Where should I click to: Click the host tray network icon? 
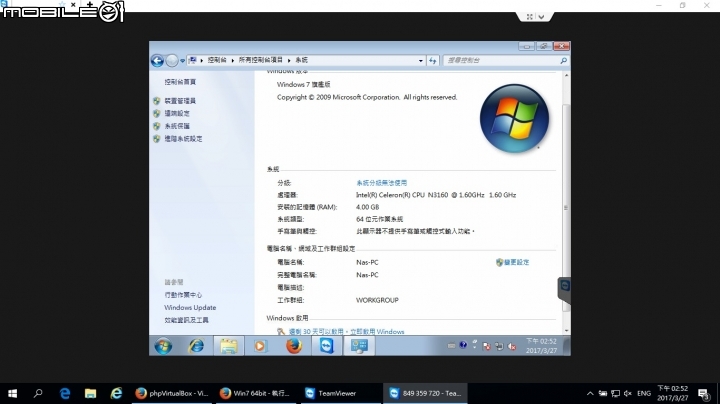[x=616, y=393]
